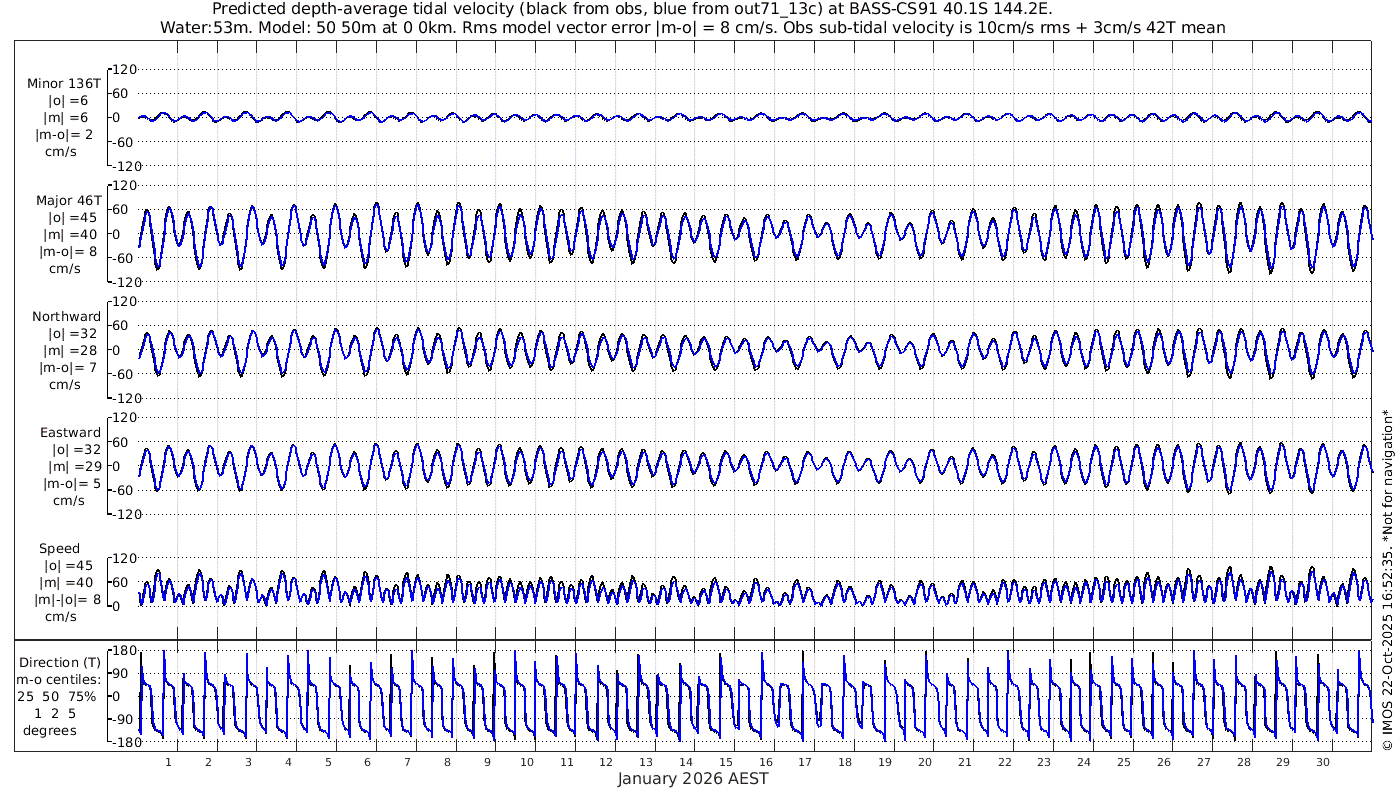The image size is (1400, 800).
Task: Click day 15 on the date axis
Action: pyautogui.click(x=726, y=762)
